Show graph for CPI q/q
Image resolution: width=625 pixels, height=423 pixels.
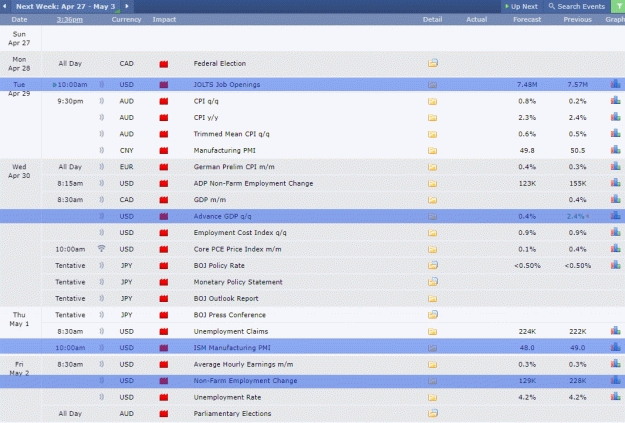pos(615,101)
